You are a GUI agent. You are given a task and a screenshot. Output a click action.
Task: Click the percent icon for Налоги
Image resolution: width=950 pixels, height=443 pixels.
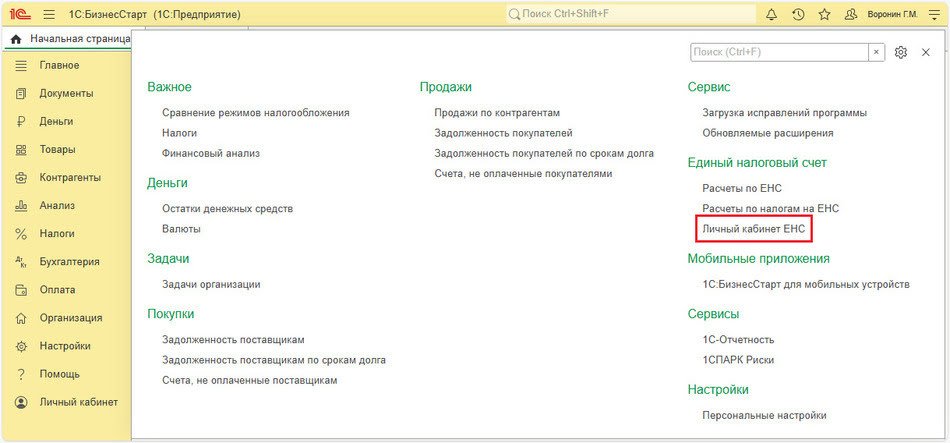[21, 233]
